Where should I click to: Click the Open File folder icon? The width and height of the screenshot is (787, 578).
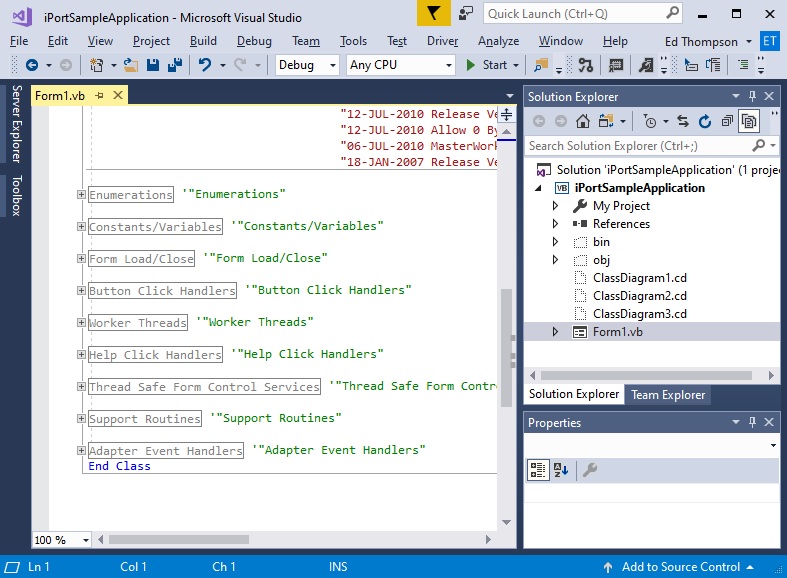click(130, 65)
